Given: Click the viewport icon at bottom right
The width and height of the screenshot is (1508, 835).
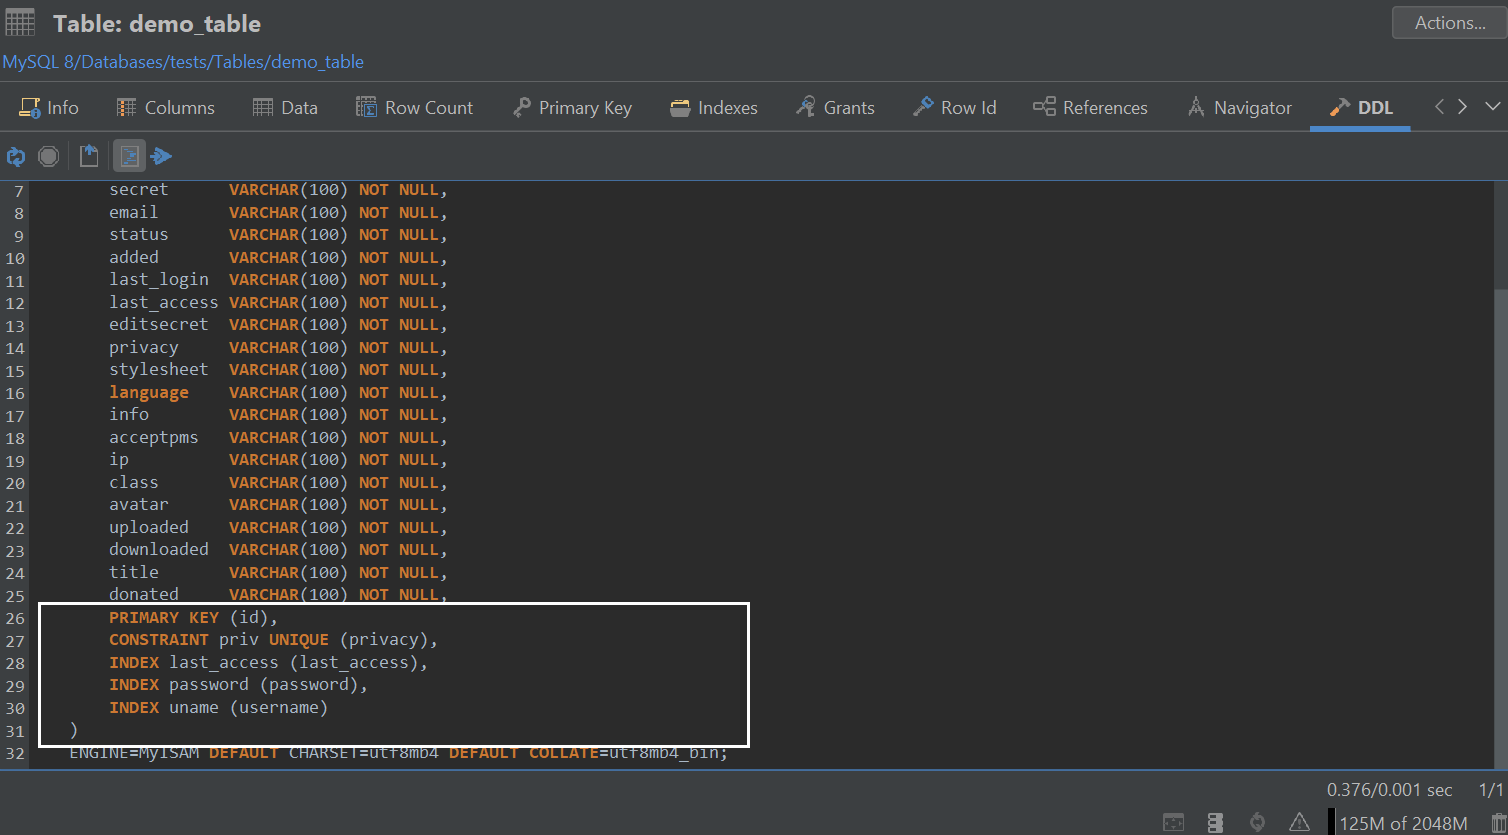Looking at the screenshot, I should [1173, 820].
